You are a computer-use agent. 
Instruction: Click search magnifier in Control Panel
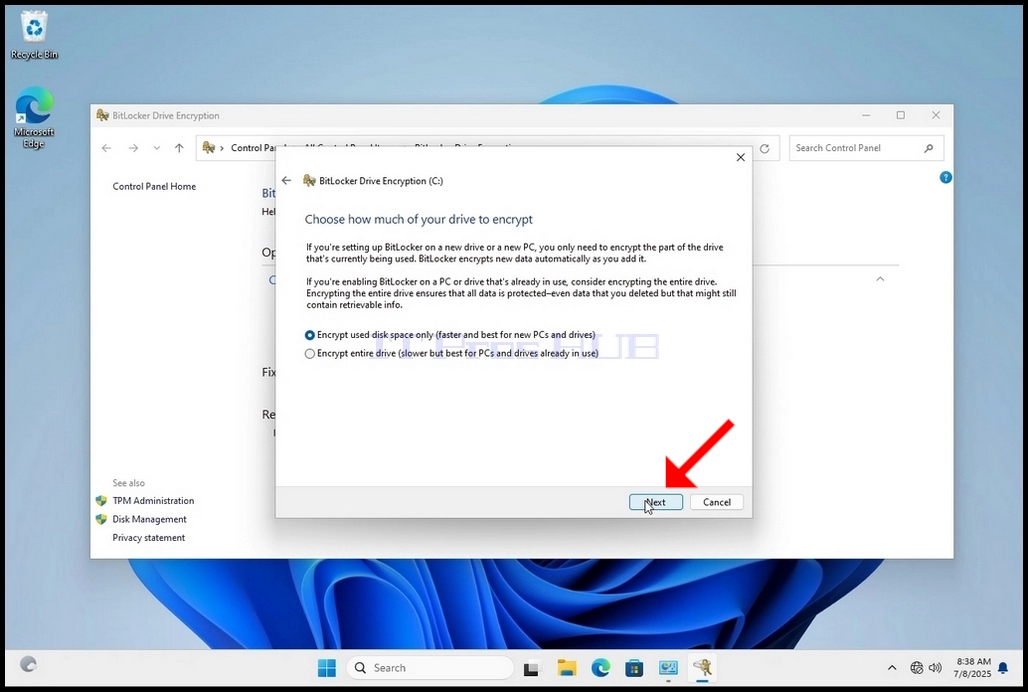pyautogui.click(x=928, y=148)
